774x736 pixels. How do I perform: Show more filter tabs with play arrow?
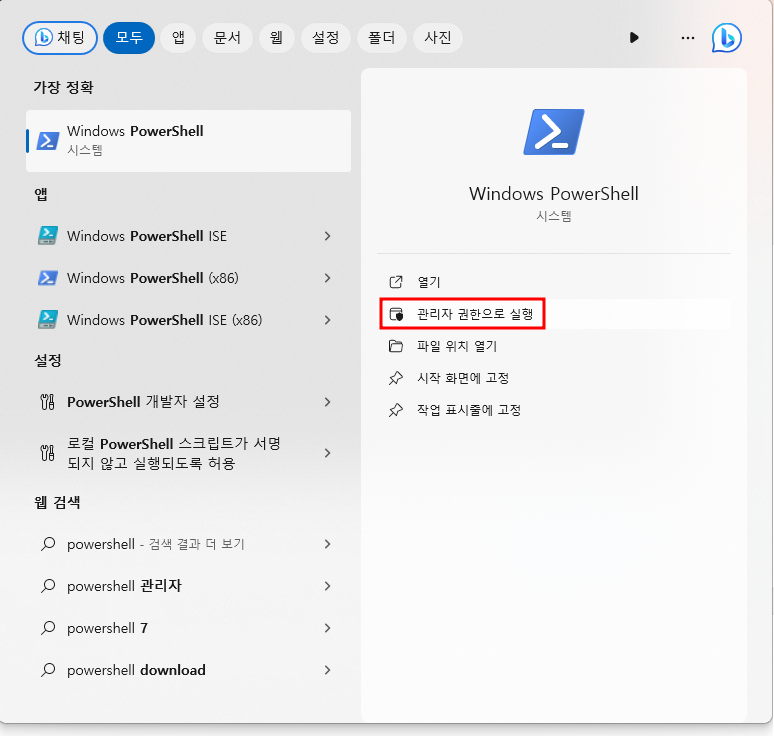[634, 38]
